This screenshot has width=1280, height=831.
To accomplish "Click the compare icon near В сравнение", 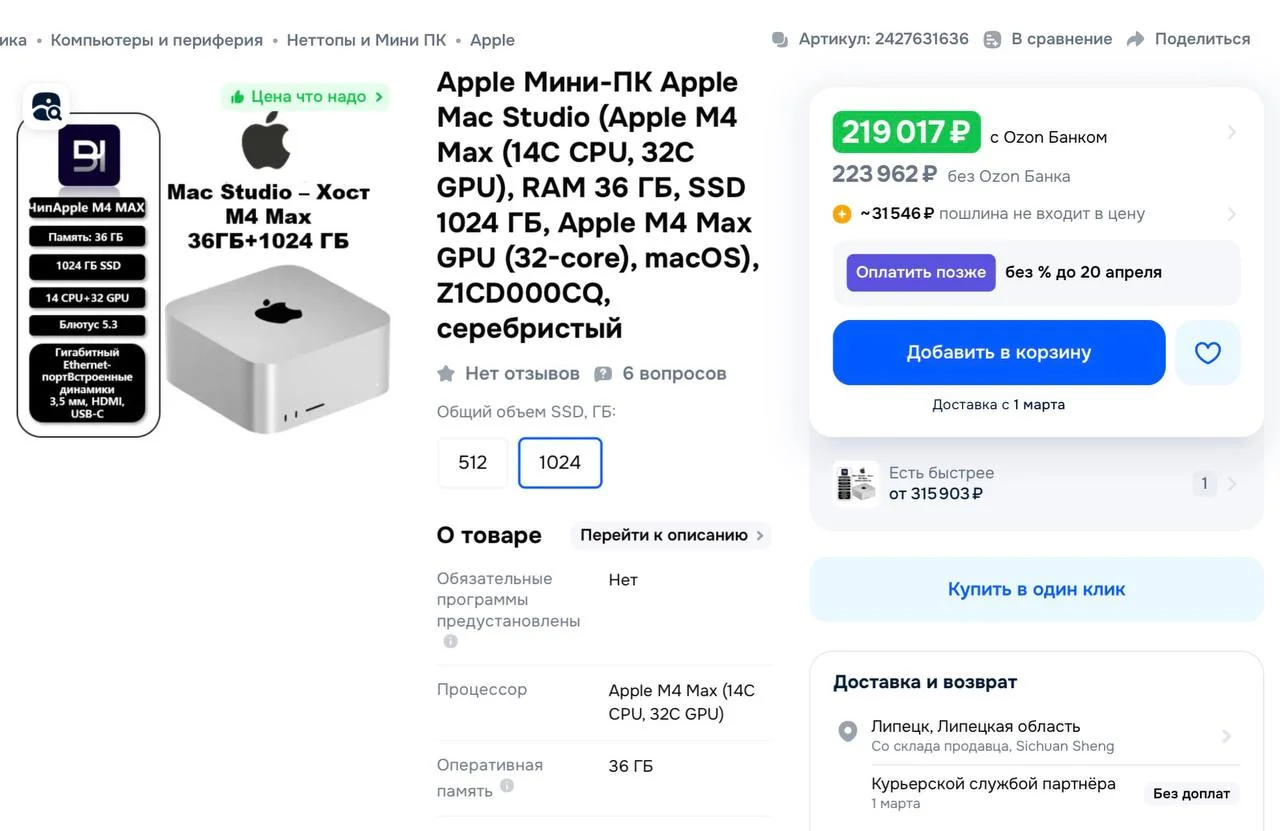I will 992,40.
